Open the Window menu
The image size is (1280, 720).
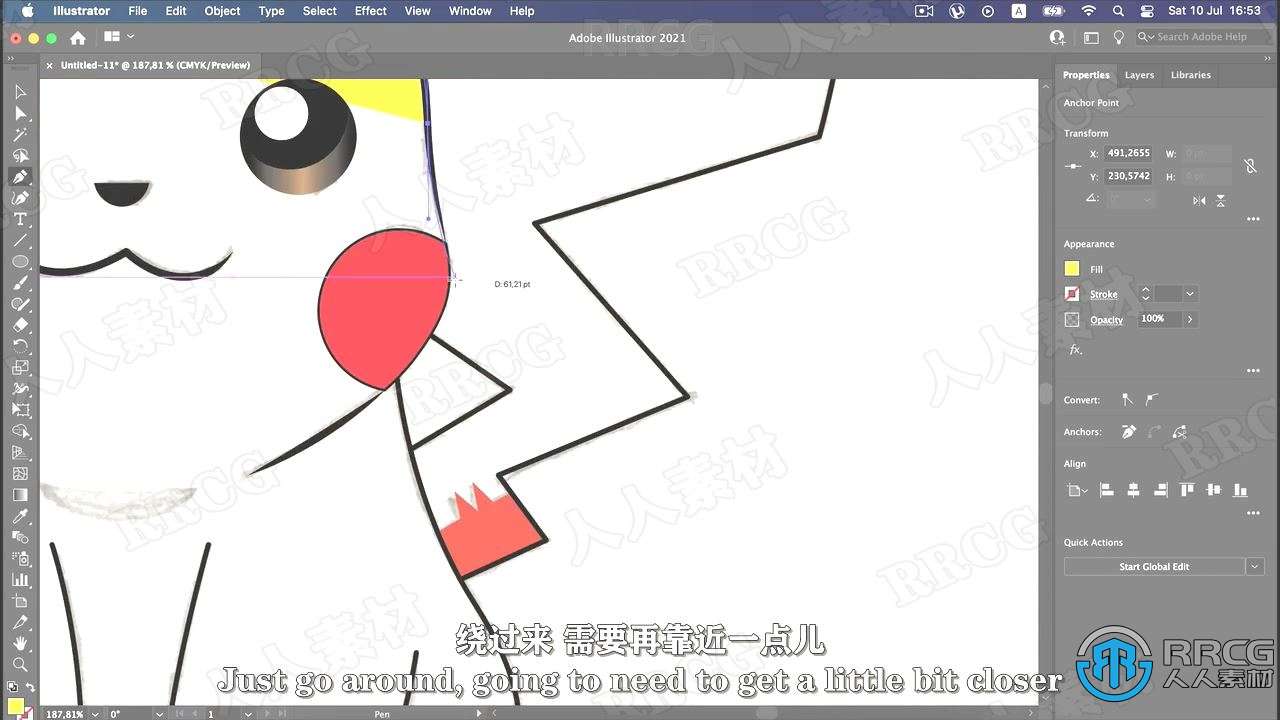[x=470, y=11]
